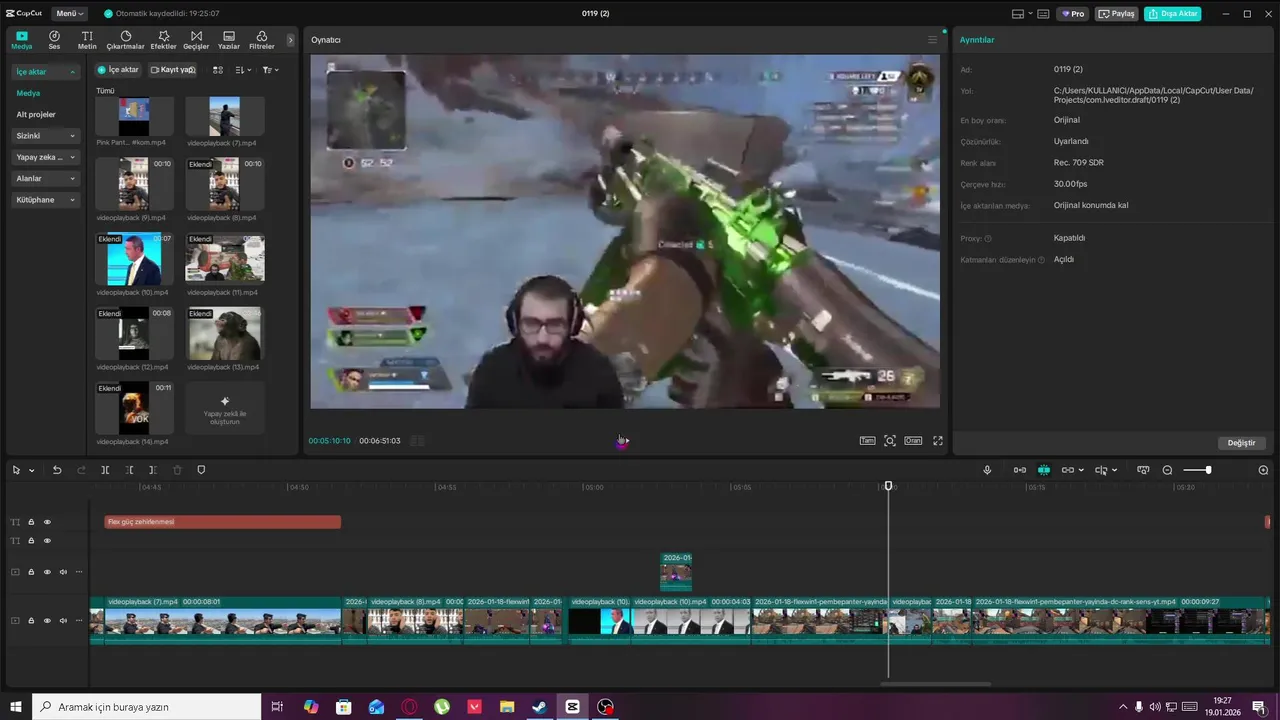Screen dimensions: 1280x720
Task: Mute the main video track audio
Action: pyautogui.click(x=63, y=621)
